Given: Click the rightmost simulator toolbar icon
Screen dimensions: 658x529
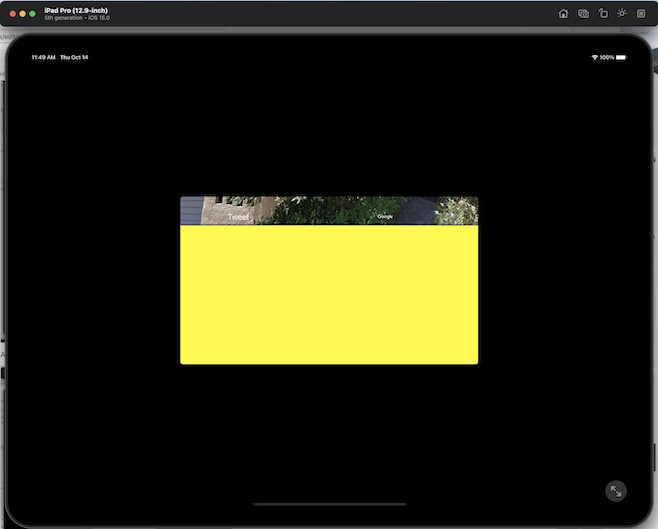Looking at the screenshot, I should point(641,14).
